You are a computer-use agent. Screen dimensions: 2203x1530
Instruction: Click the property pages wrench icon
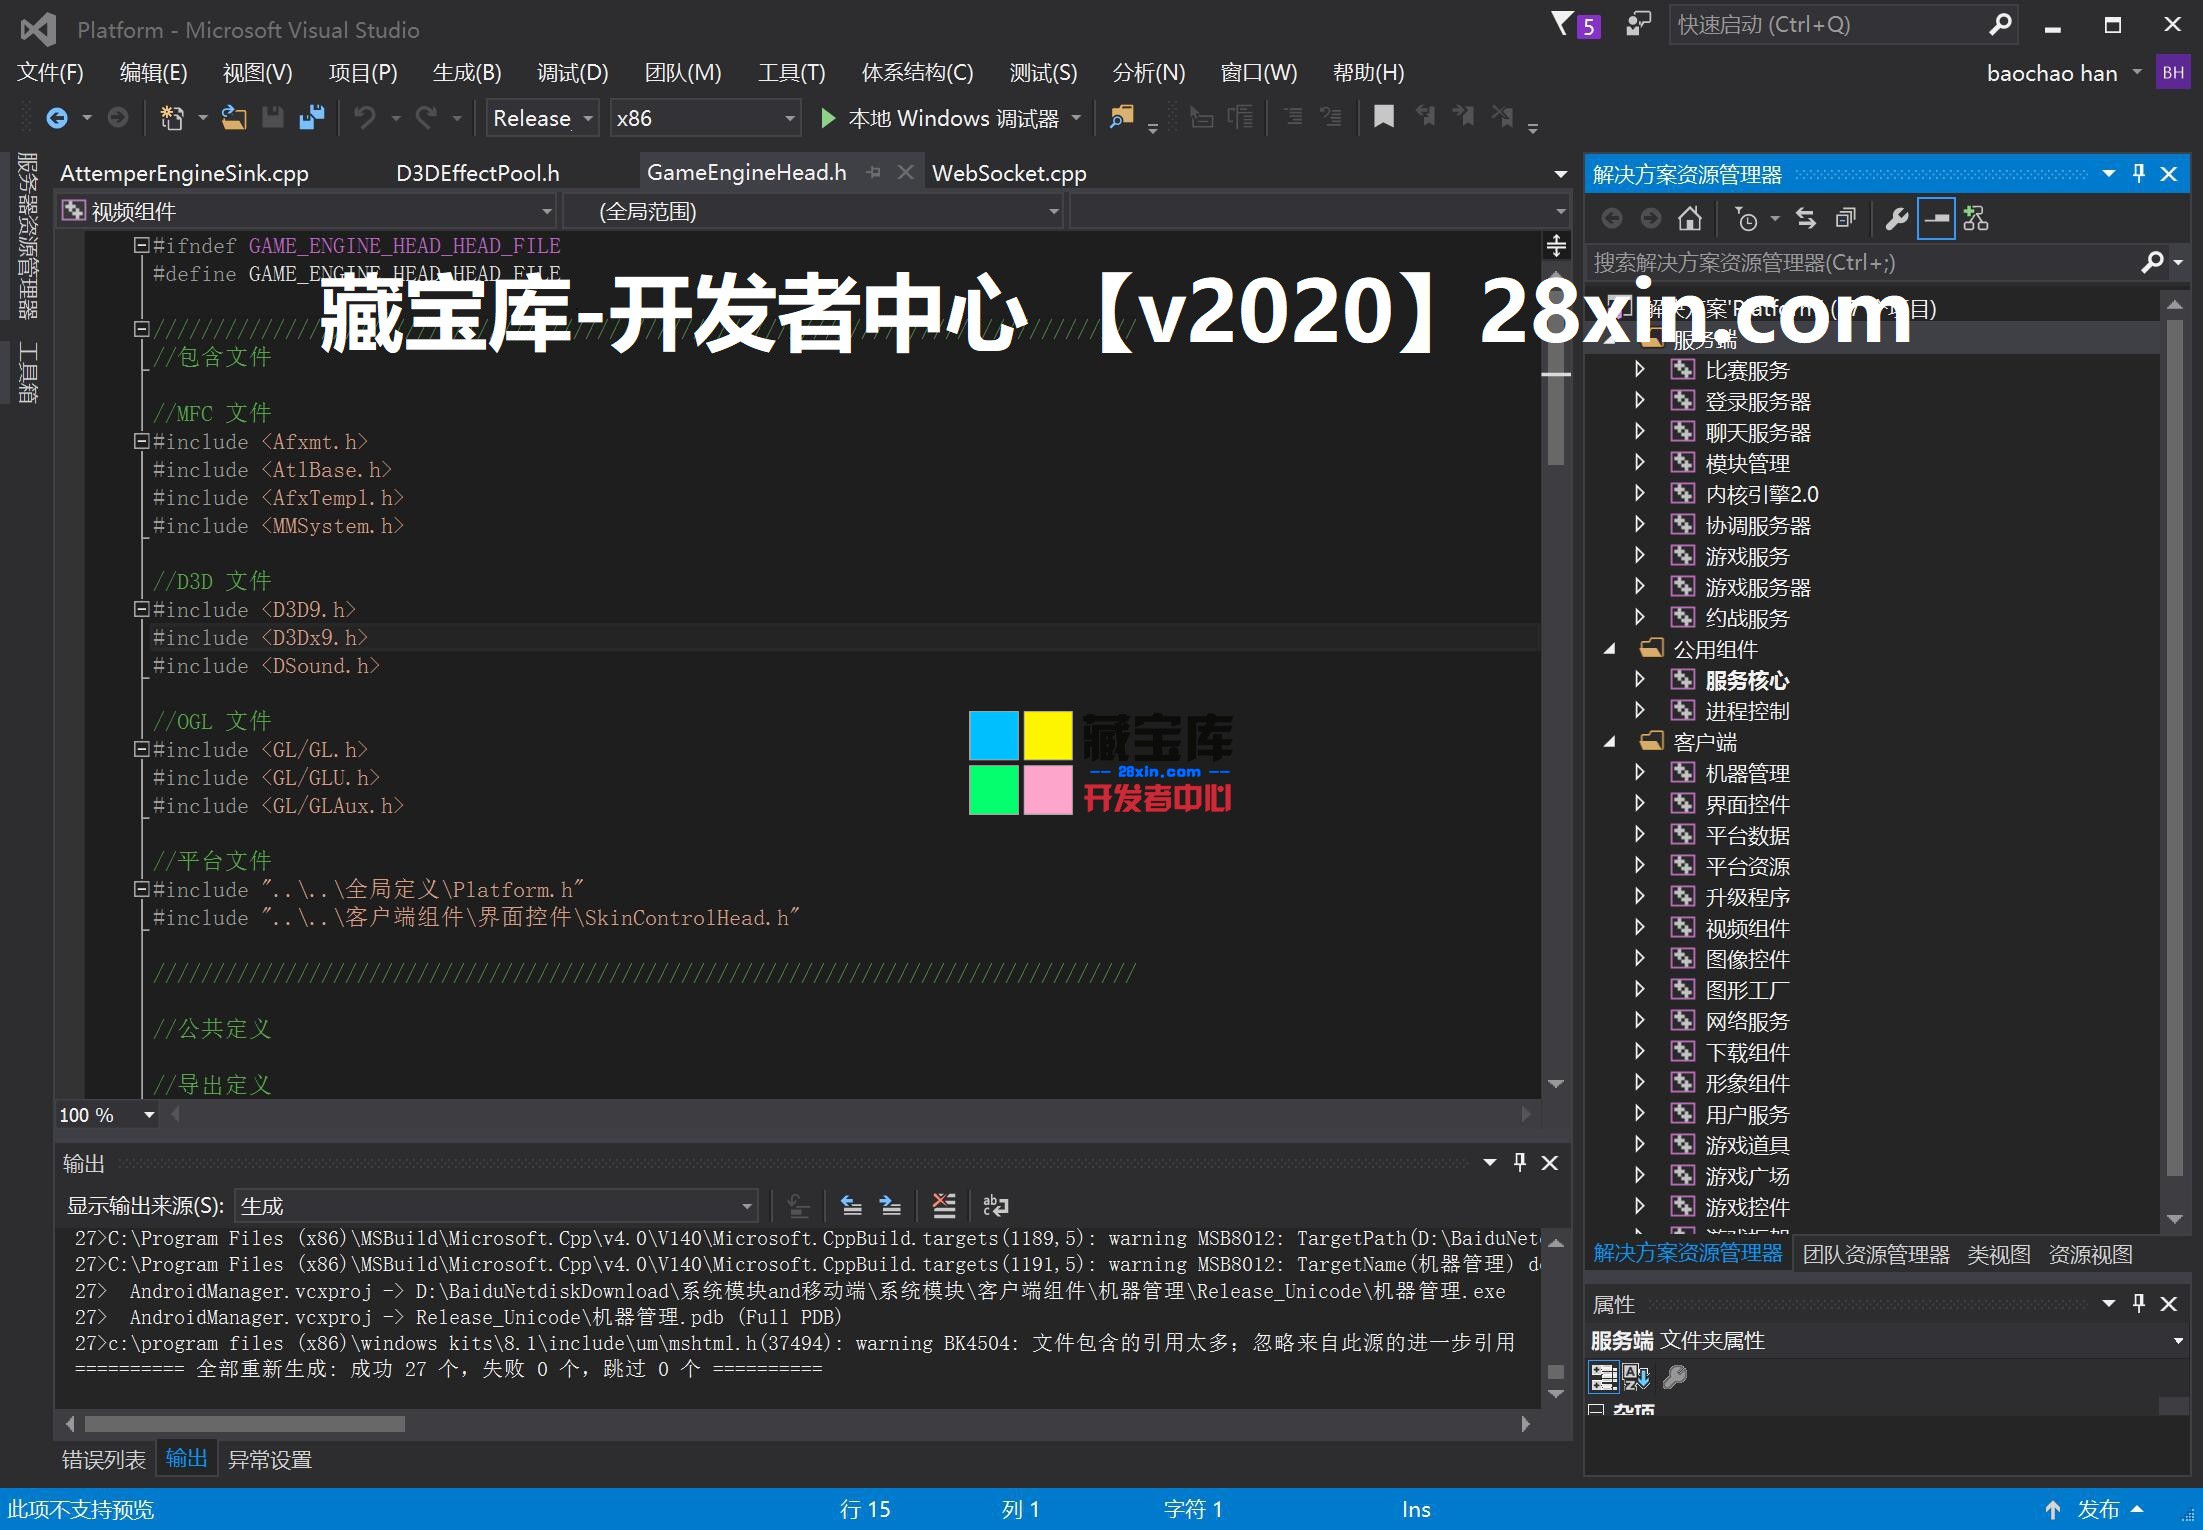tap(1675, 1377)
